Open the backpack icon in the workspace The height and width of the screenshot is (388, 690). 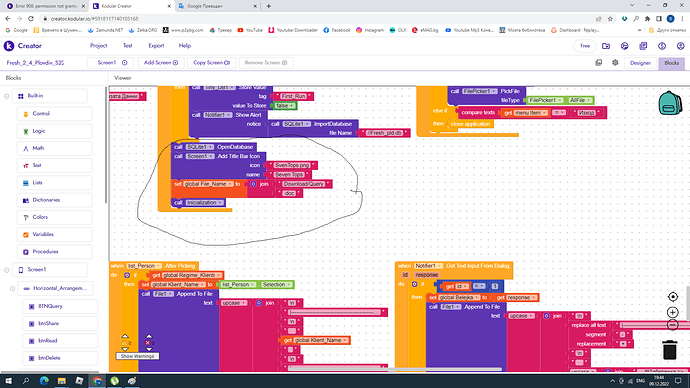670,103
